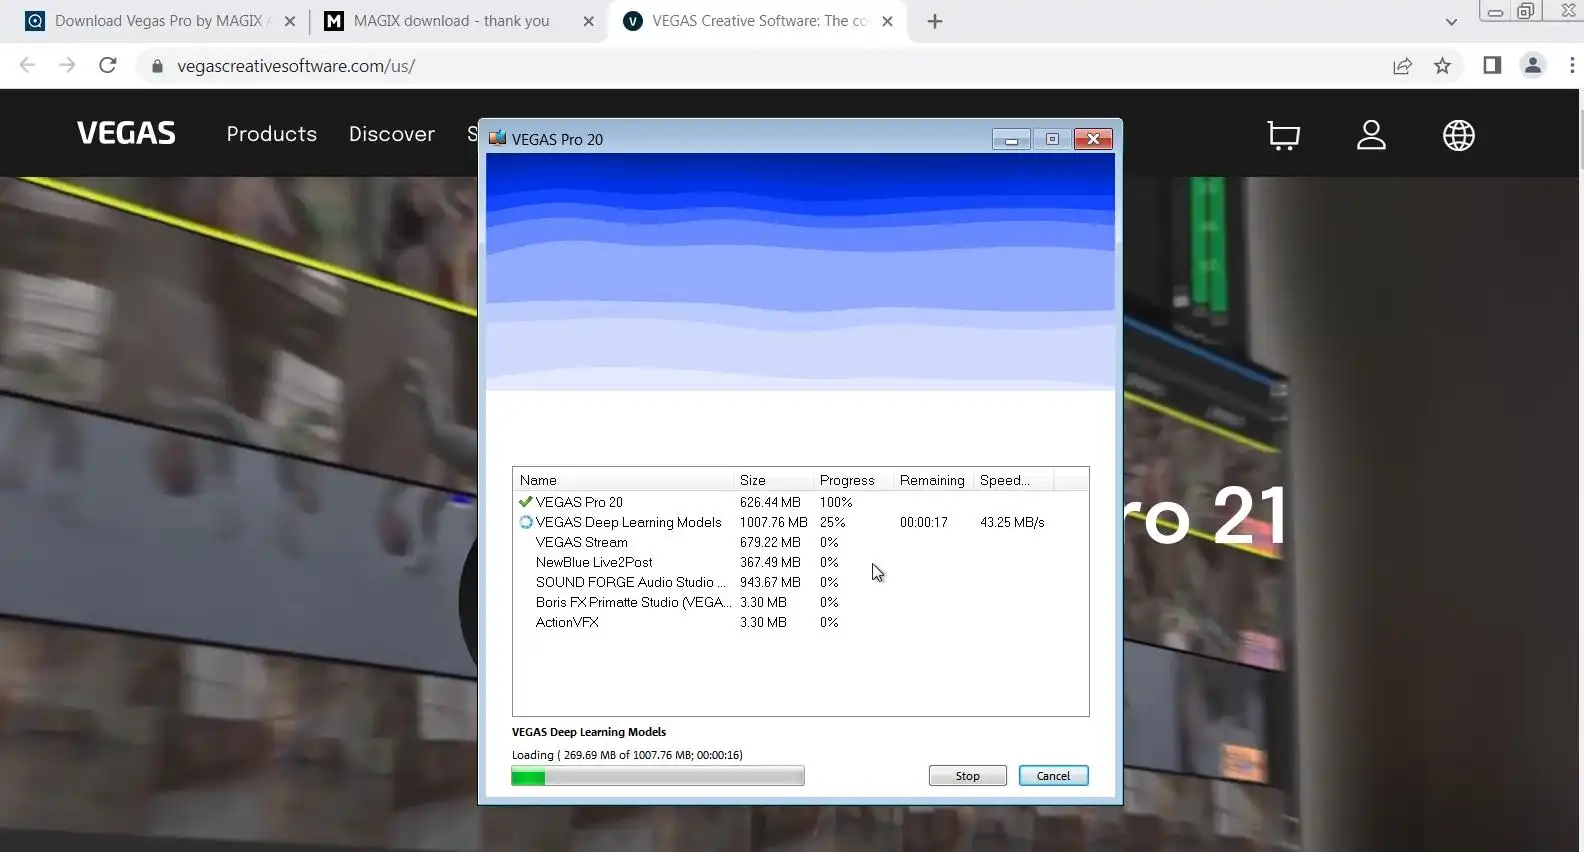Viewport: 1584px width, 852px height.
Task: Click the 43.25 MB/s speed value
Action: point(1012,522)
